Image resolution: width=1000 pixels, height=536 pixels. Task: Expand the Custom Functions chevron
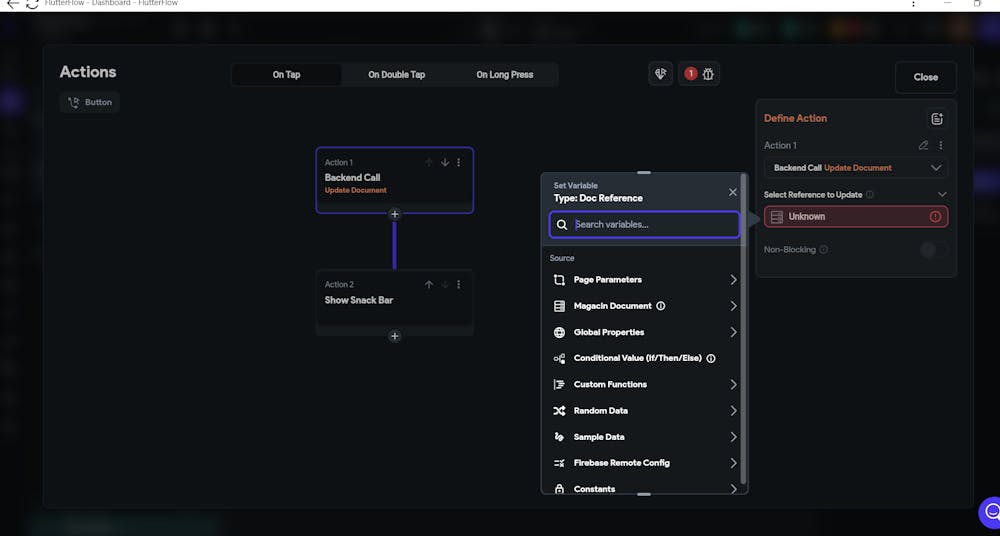point(733,385)
